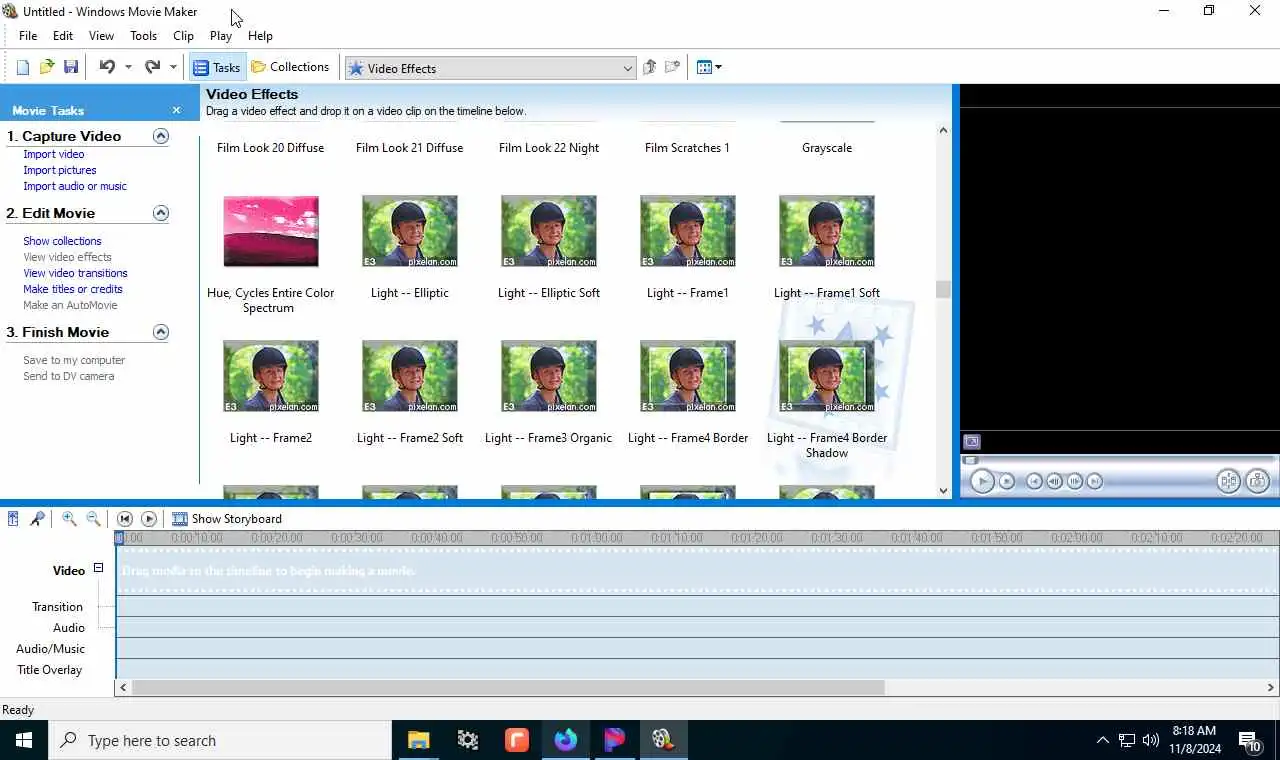The width and height of the screenshot is (1280, 760).
Task: Click the Set Audio Levels icon
Action: [13, 519]
